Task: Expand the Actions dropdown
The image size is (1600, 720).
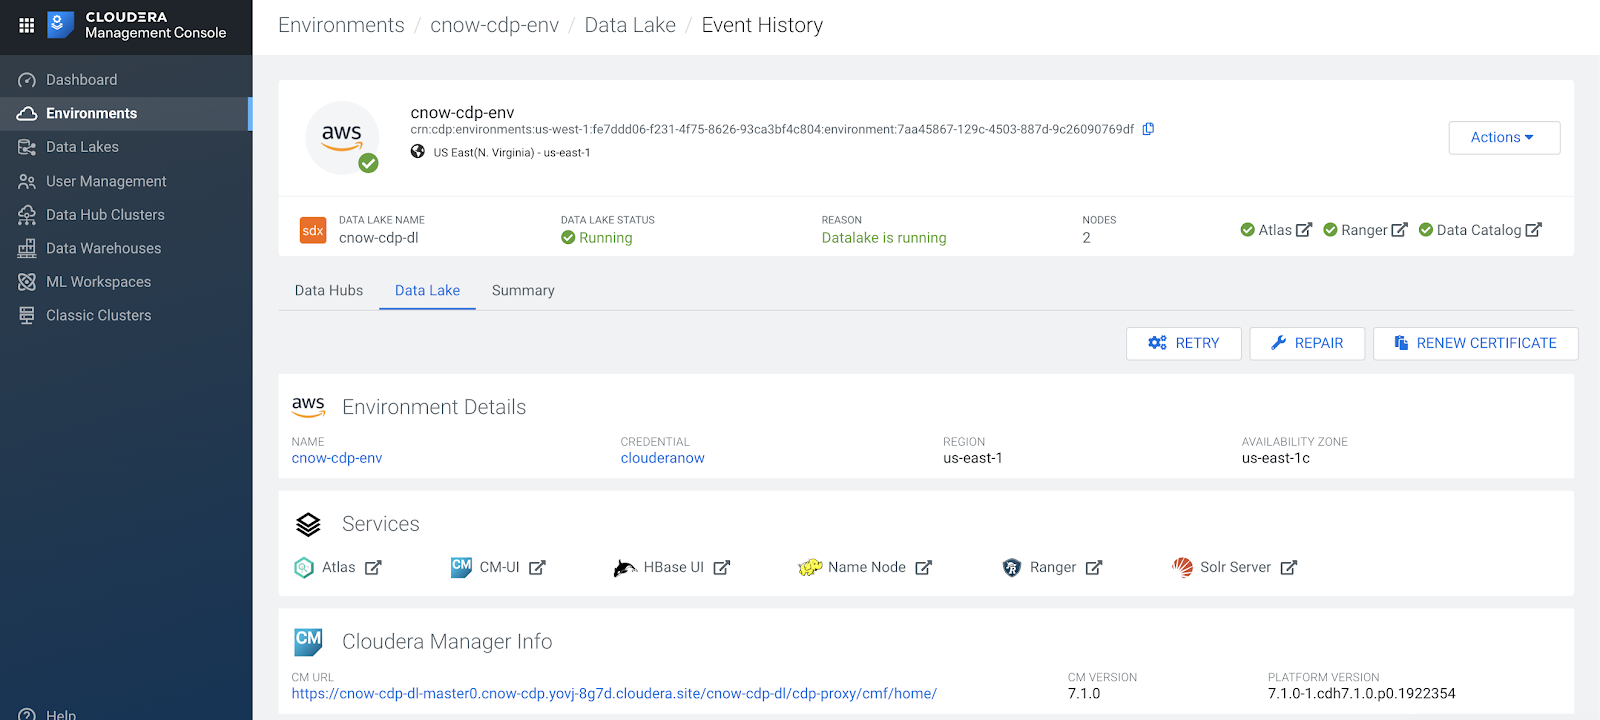Action: coord(1503,138)
